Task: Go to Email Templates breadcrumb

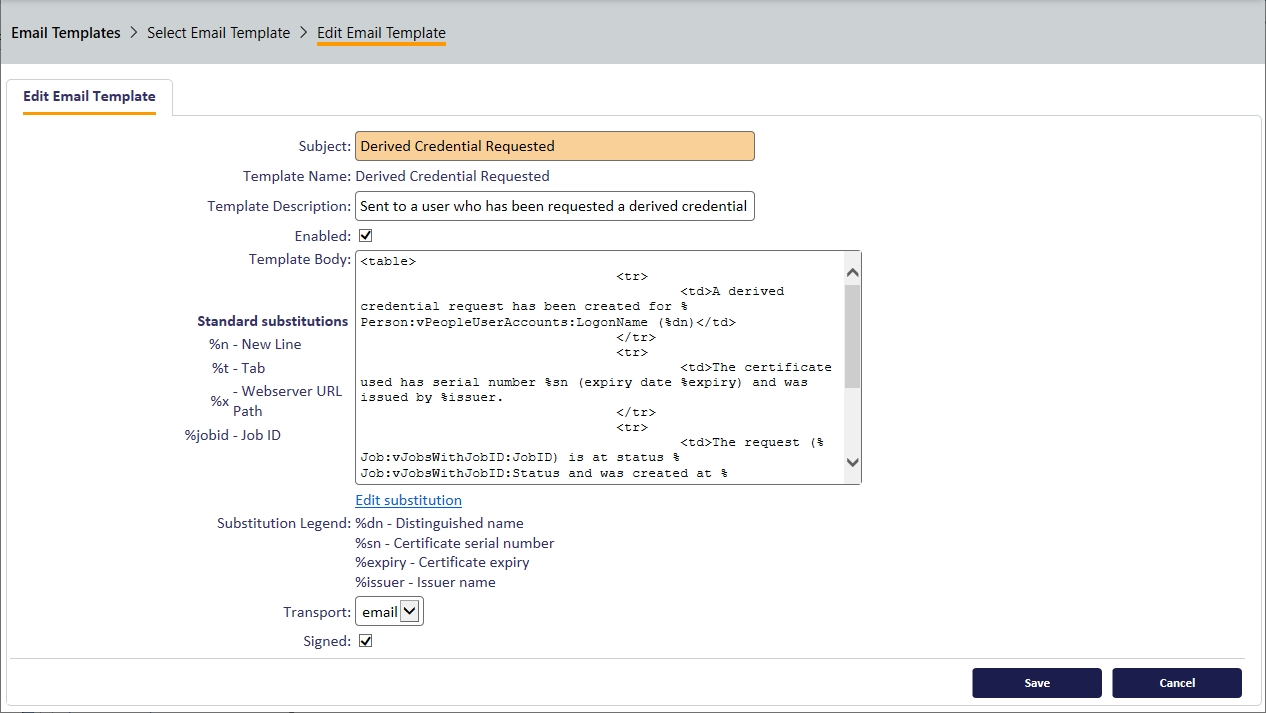Action: pos(66,33)
